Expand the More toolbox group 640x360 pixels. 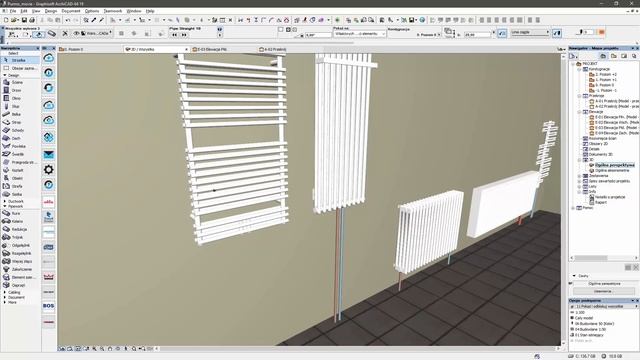5,302
